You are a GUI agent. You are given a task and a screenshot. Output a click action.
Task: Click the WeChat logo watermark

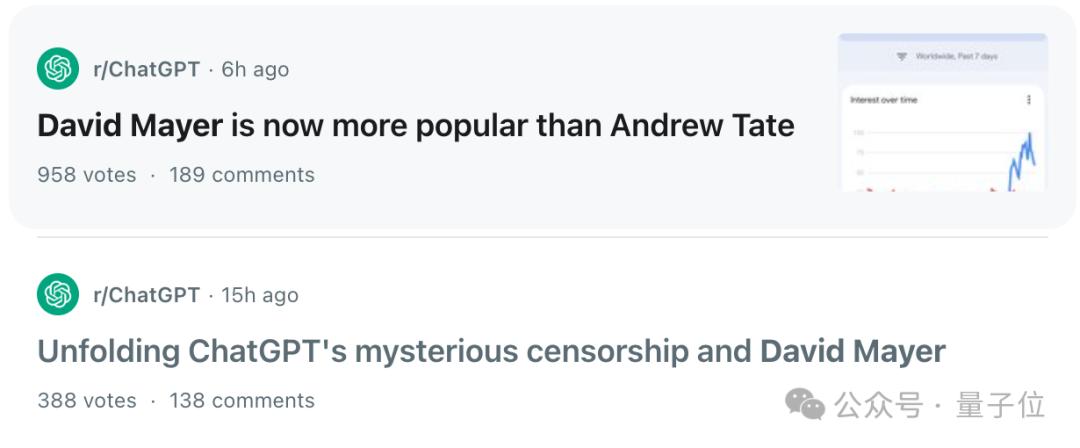[805, 404]
